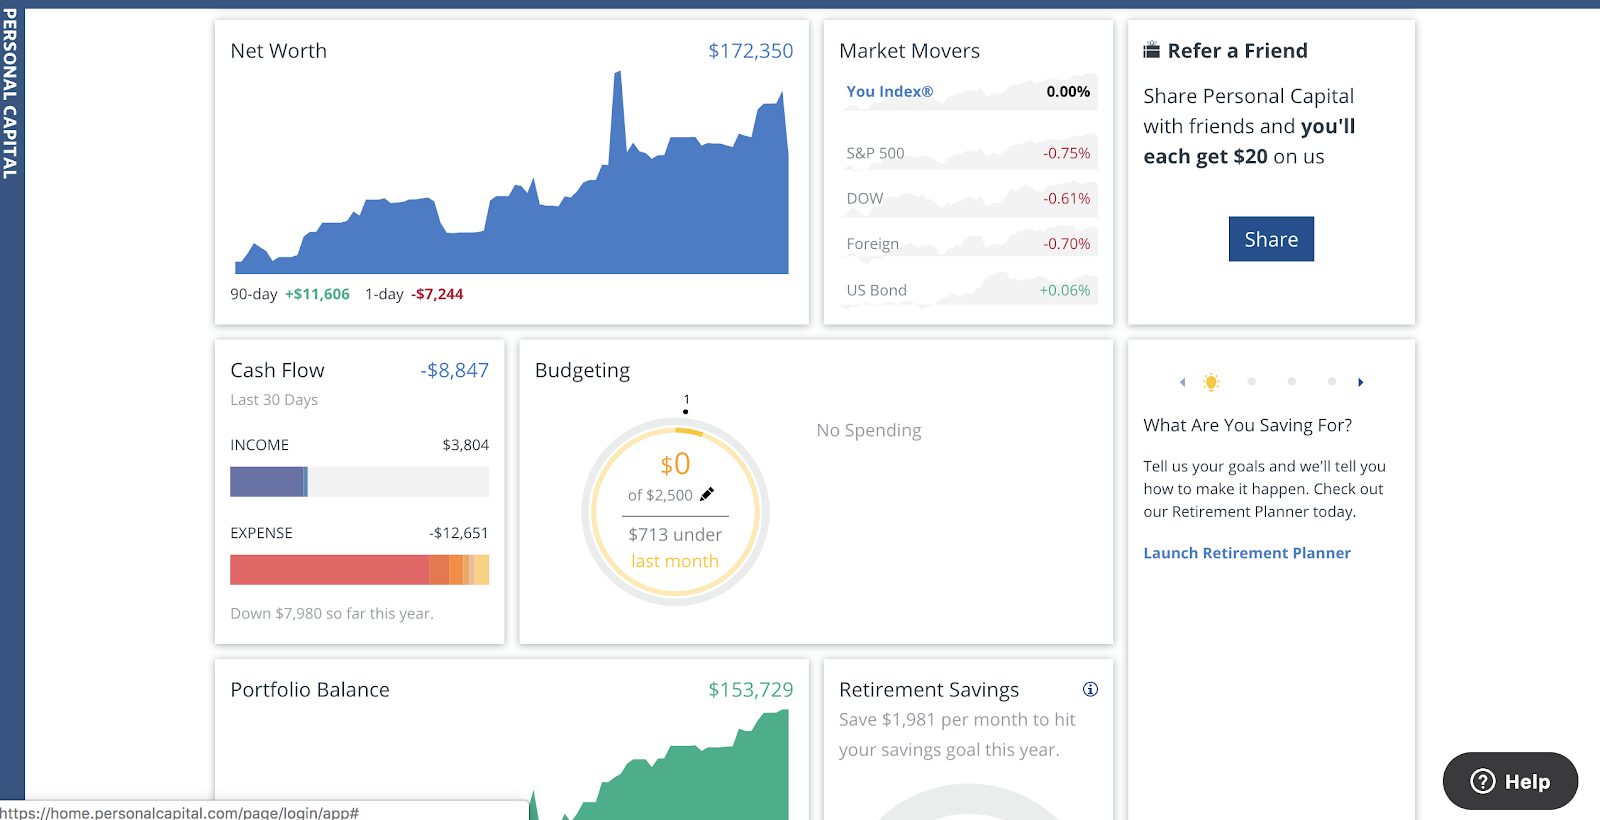
Task: Click the 0.00% You Index value
Action: pos(1068,91)
